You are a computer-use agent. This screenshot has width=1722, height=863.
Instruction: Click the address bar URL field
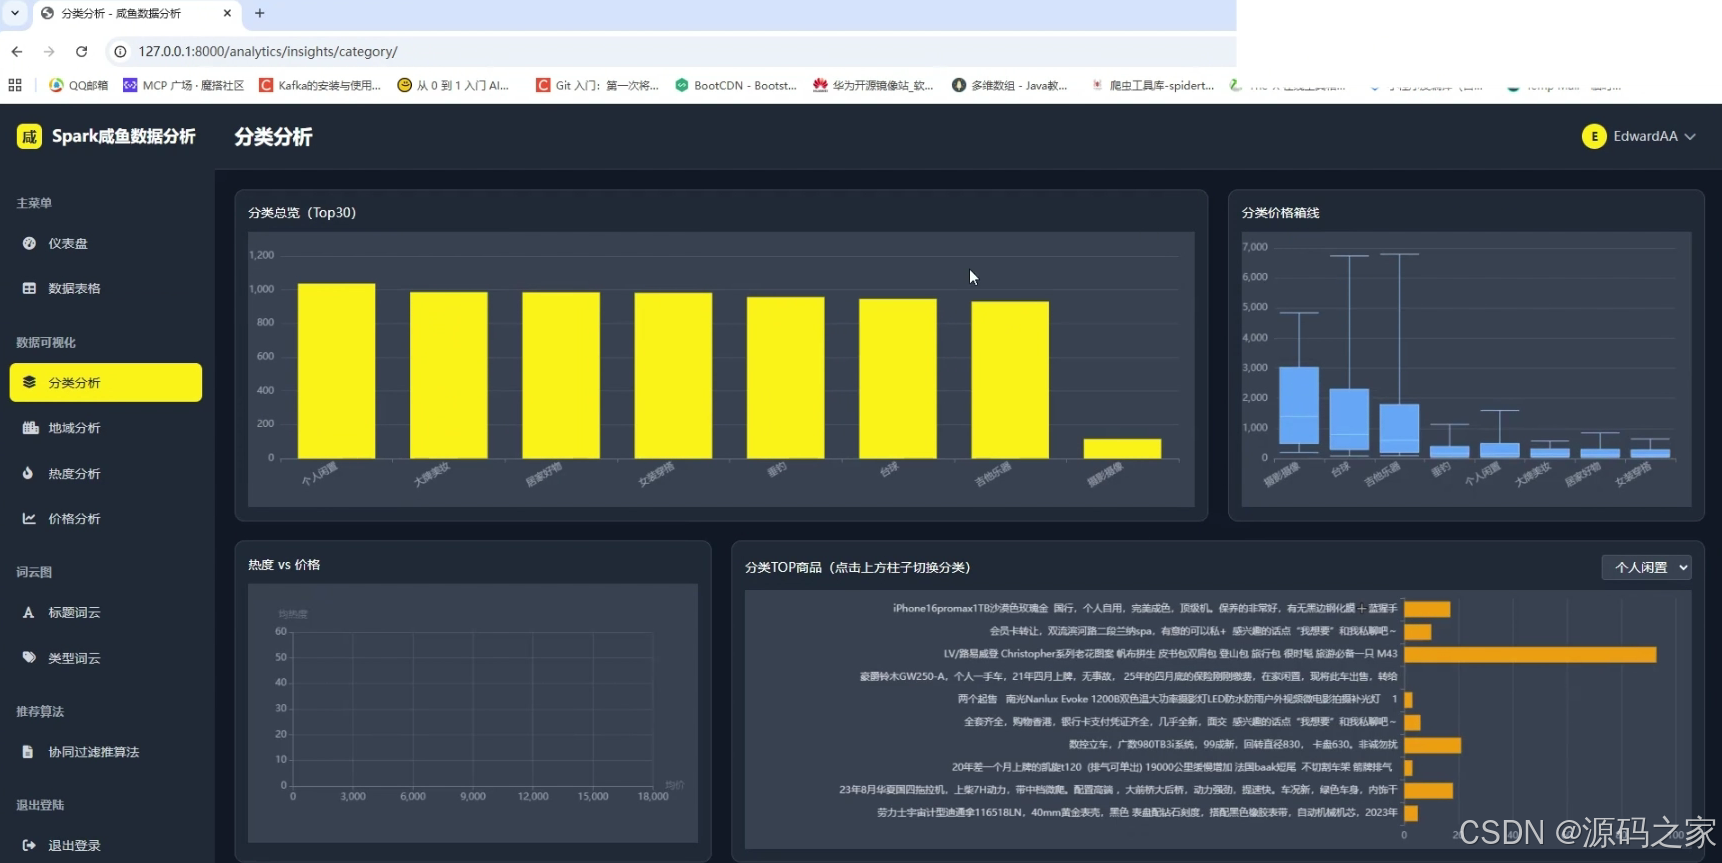click(x=670, y=51)
